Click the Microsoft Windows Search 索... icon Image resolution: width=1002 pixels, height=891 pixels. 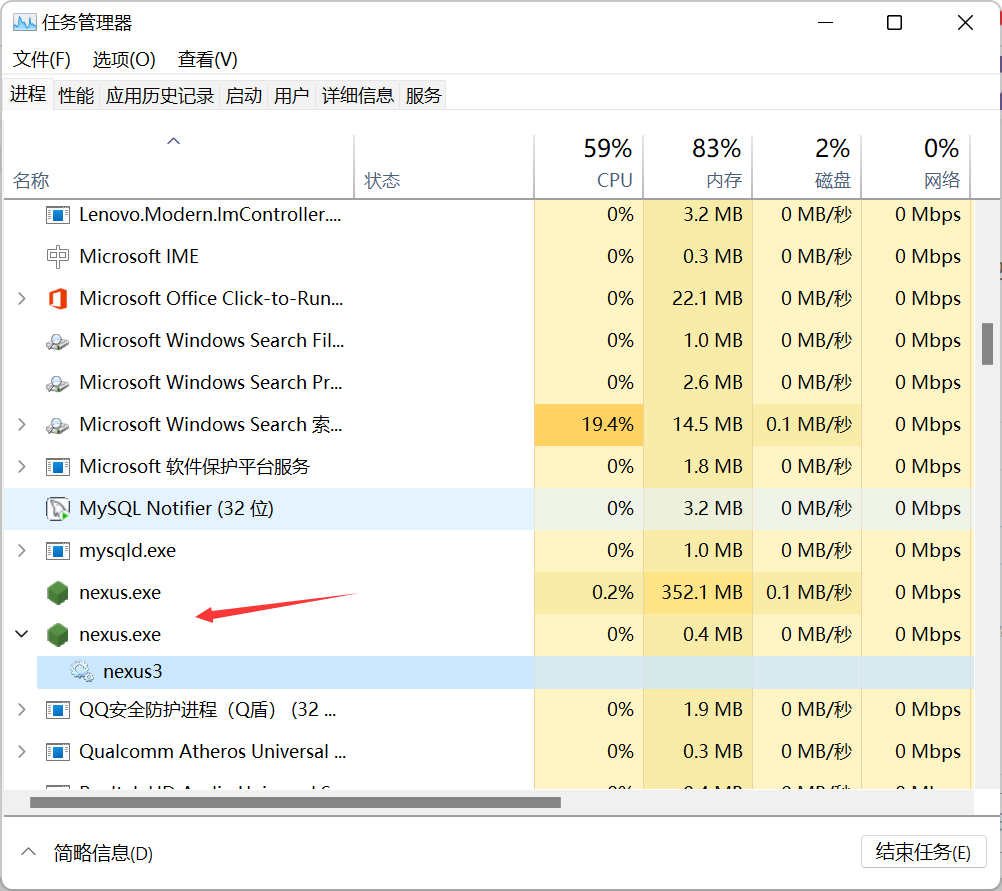[x=58, y=425]
